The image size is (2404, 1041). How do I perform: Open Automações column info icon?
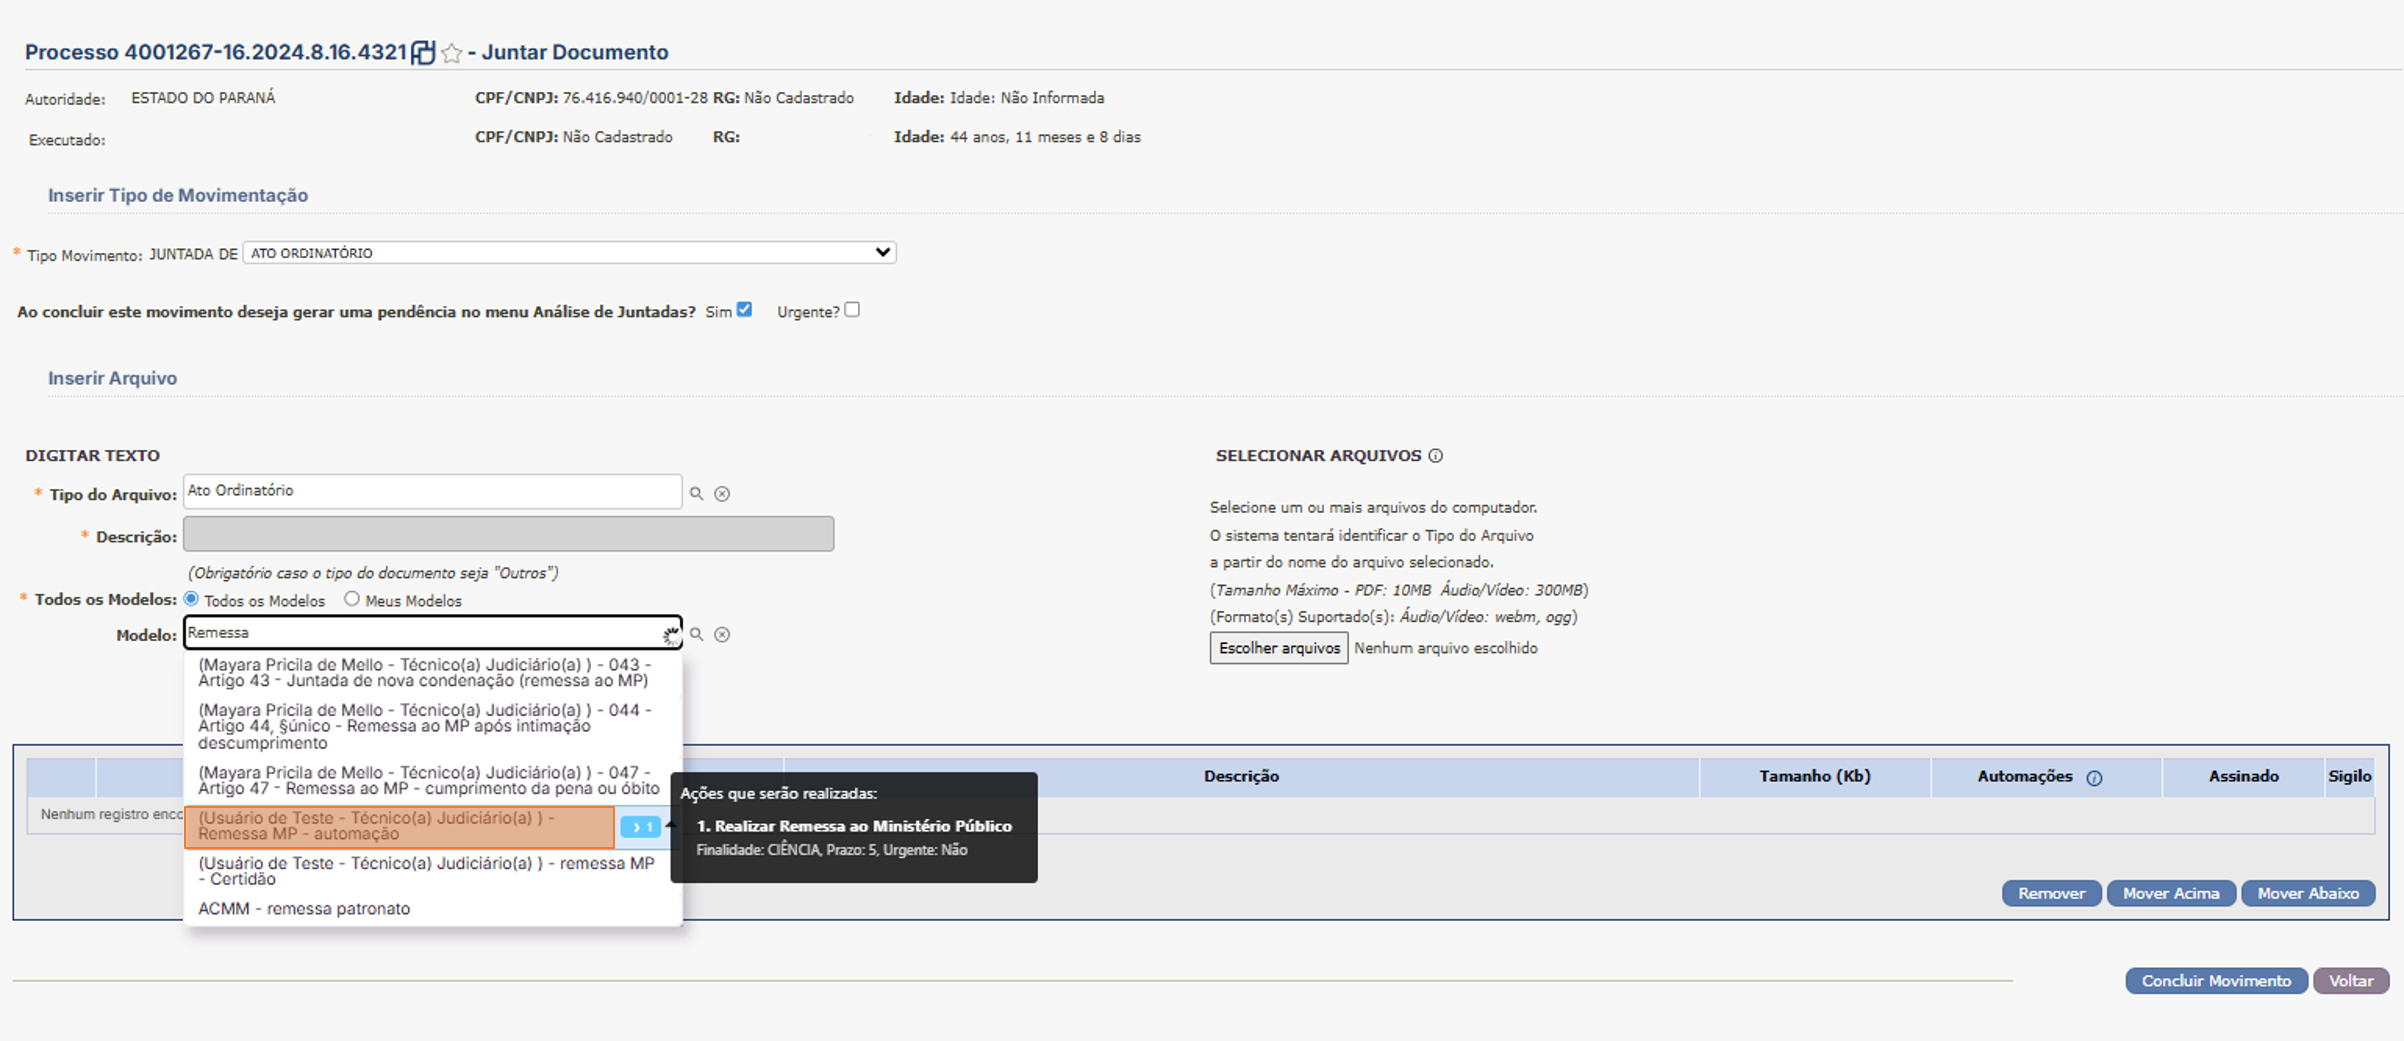(2094, 777)
